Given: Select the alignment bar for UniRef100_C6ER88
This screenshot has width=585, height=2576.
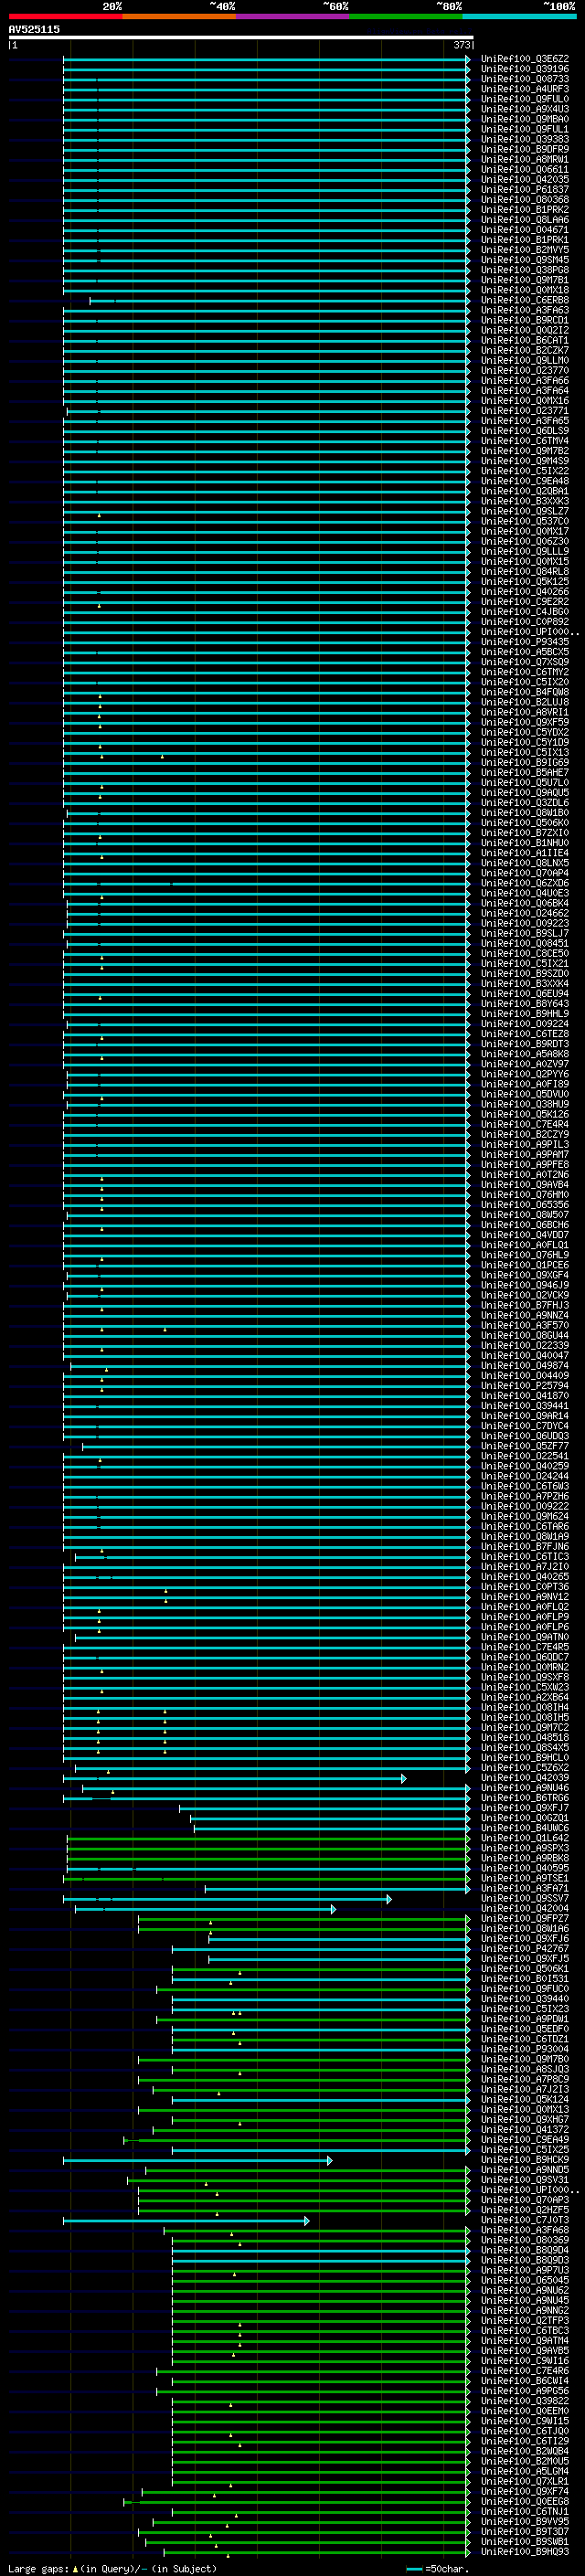Looking at the screenshot, I should click(280, 300).
